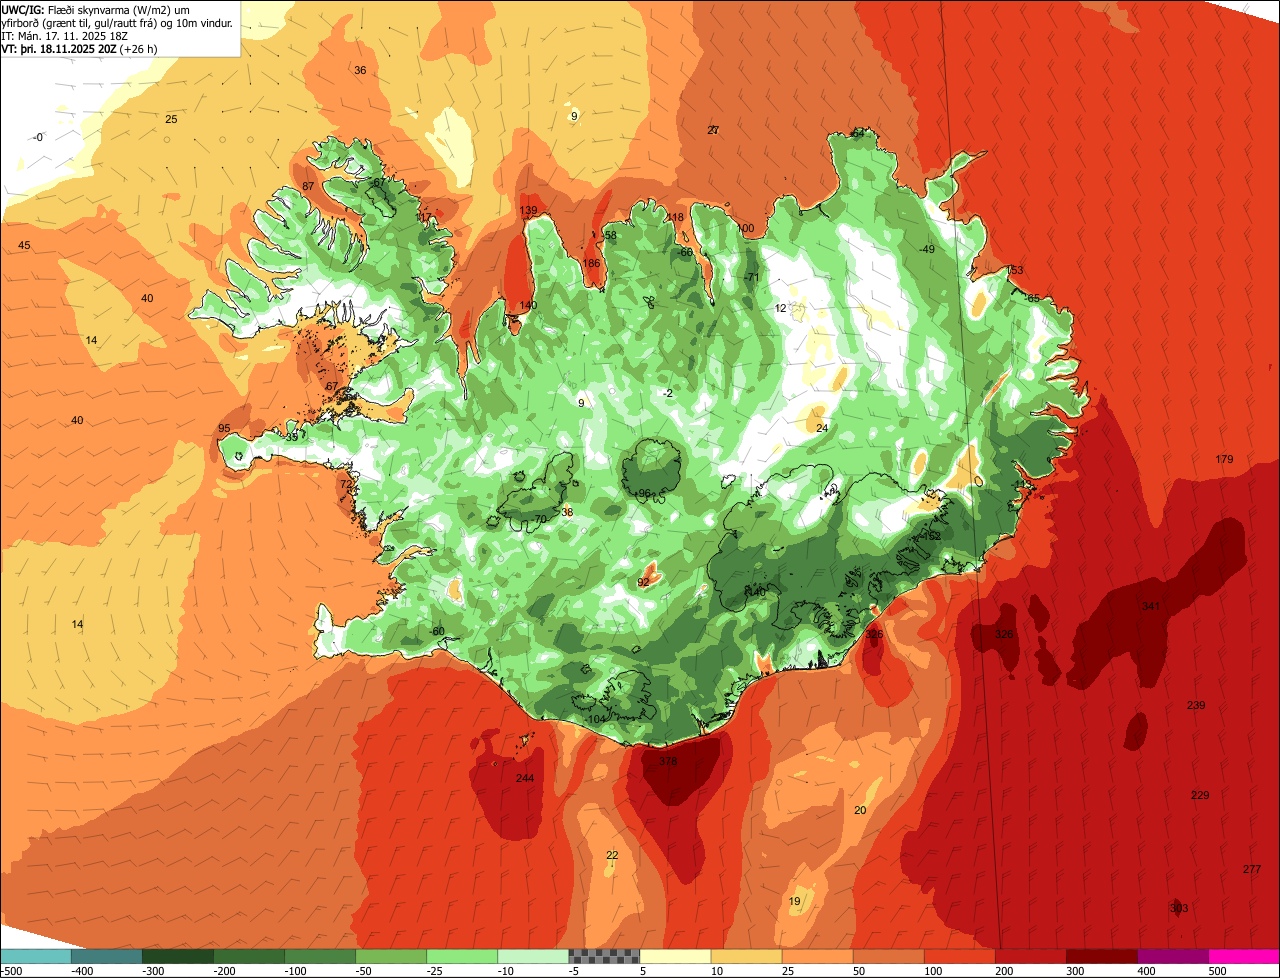1280x978 pixels.
Task: Click the map value '22'
Action: [x=612, y=856]
